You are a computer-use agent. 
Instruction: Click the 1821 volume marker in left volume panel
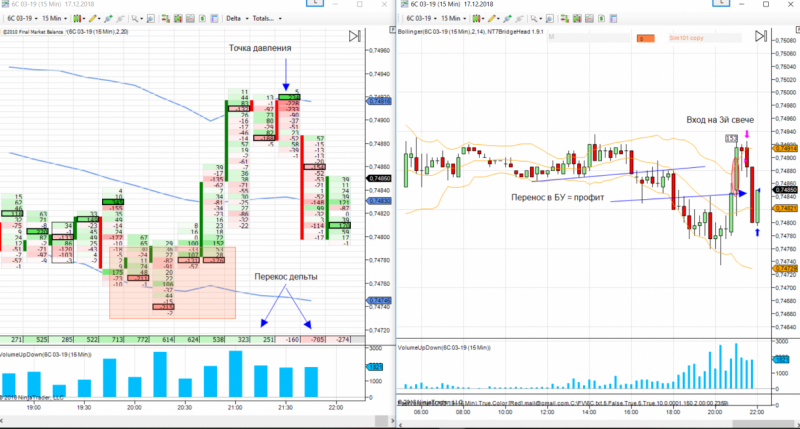[375, 367]
